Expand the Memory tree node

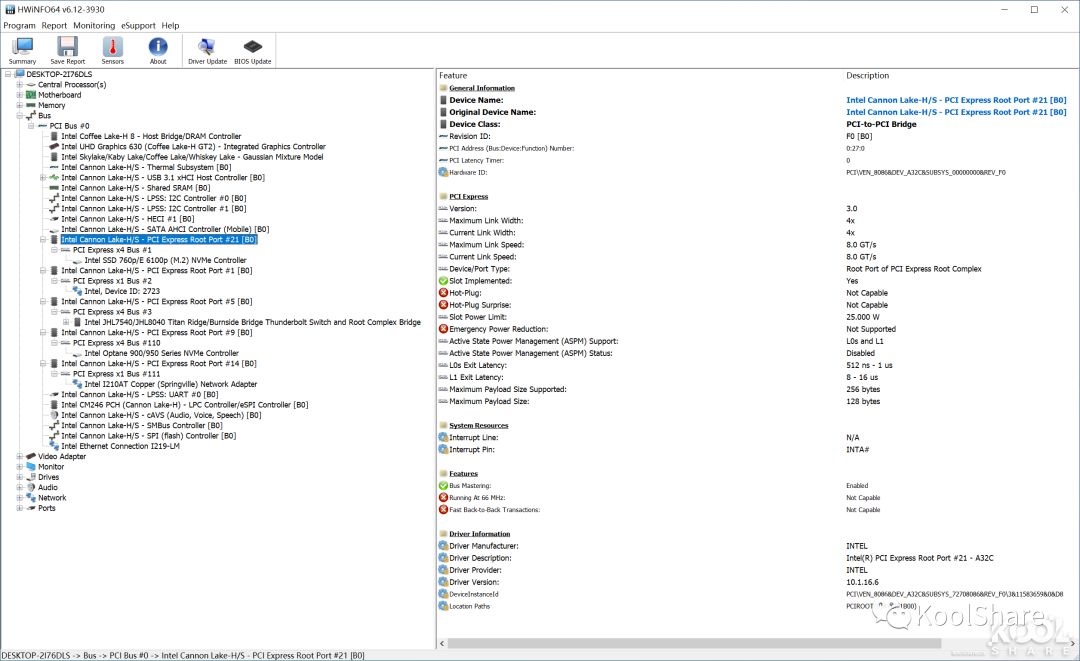pos(19,105)
